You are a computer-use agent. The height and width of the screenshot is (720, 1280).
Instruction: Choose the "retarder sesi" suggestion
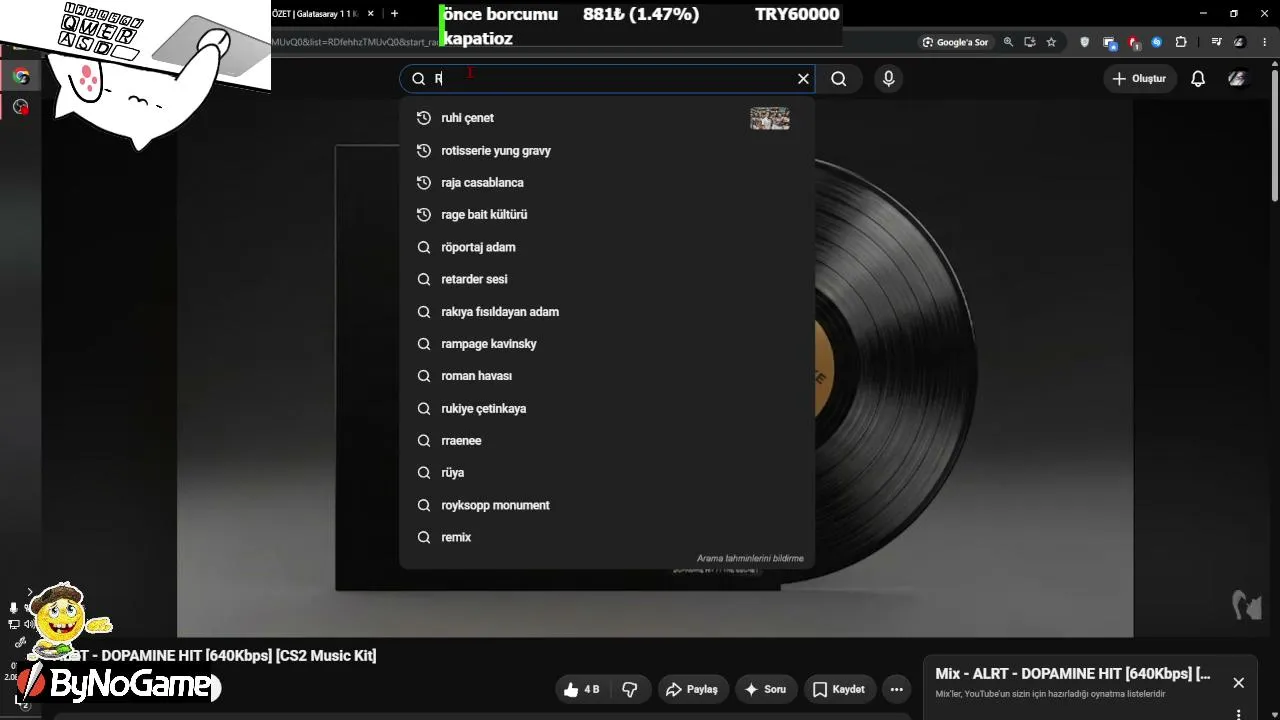click(x=606, y=279)
